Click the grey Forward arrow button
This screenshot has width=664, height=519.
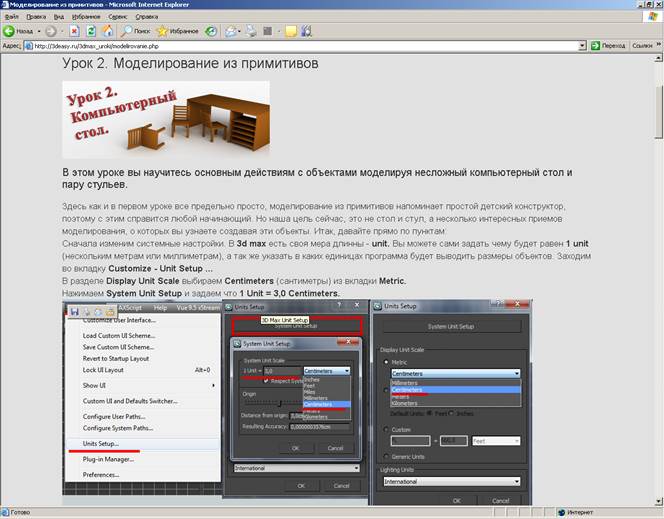point(50,31)
